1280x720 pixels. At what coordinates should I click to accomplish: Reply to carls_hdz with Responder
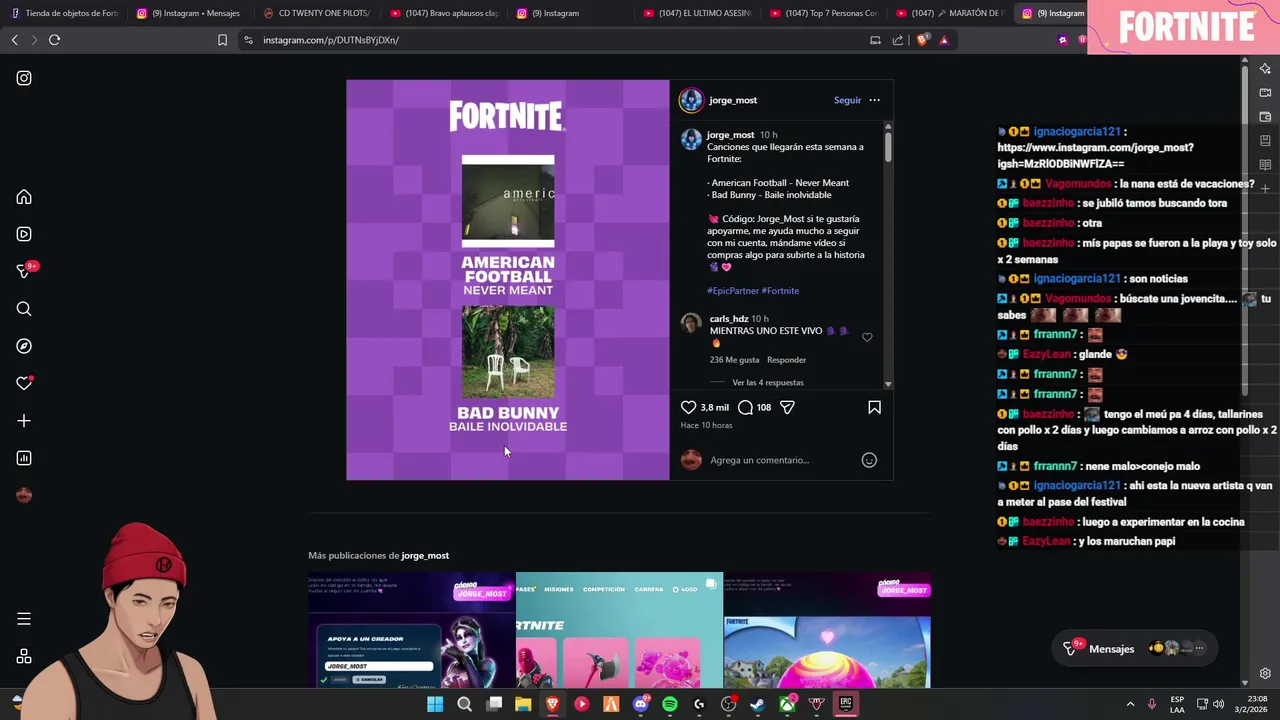(786, 360)
